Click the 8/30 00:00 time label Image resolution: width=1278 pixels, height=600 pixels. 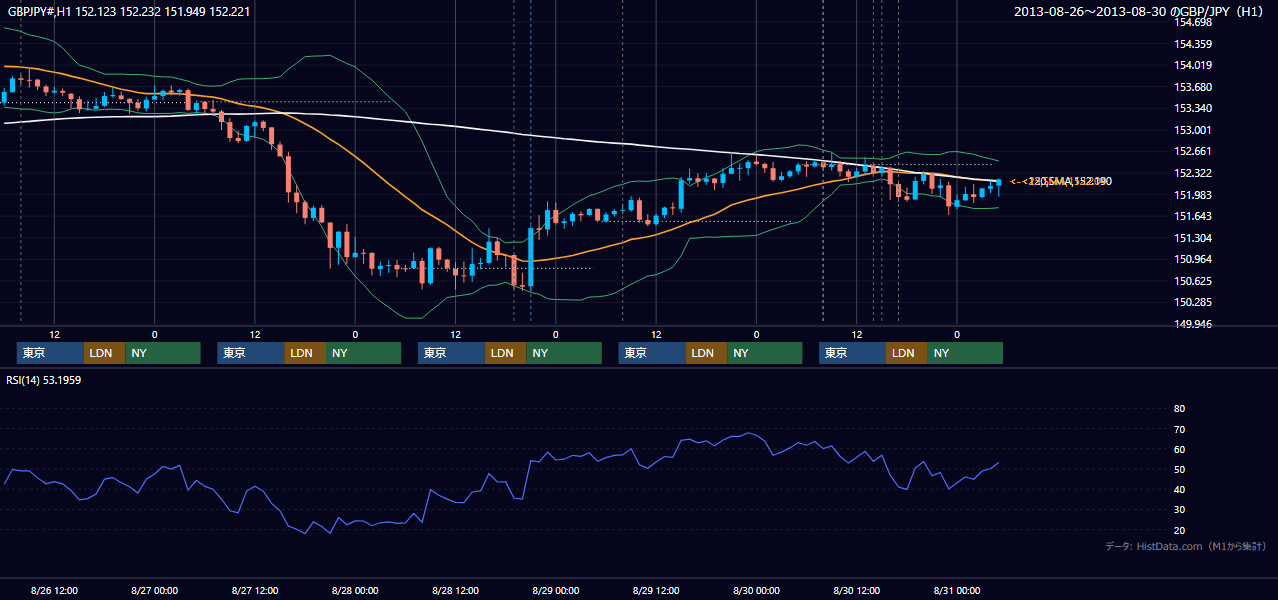pyautogui.click(x=756, y=590)
